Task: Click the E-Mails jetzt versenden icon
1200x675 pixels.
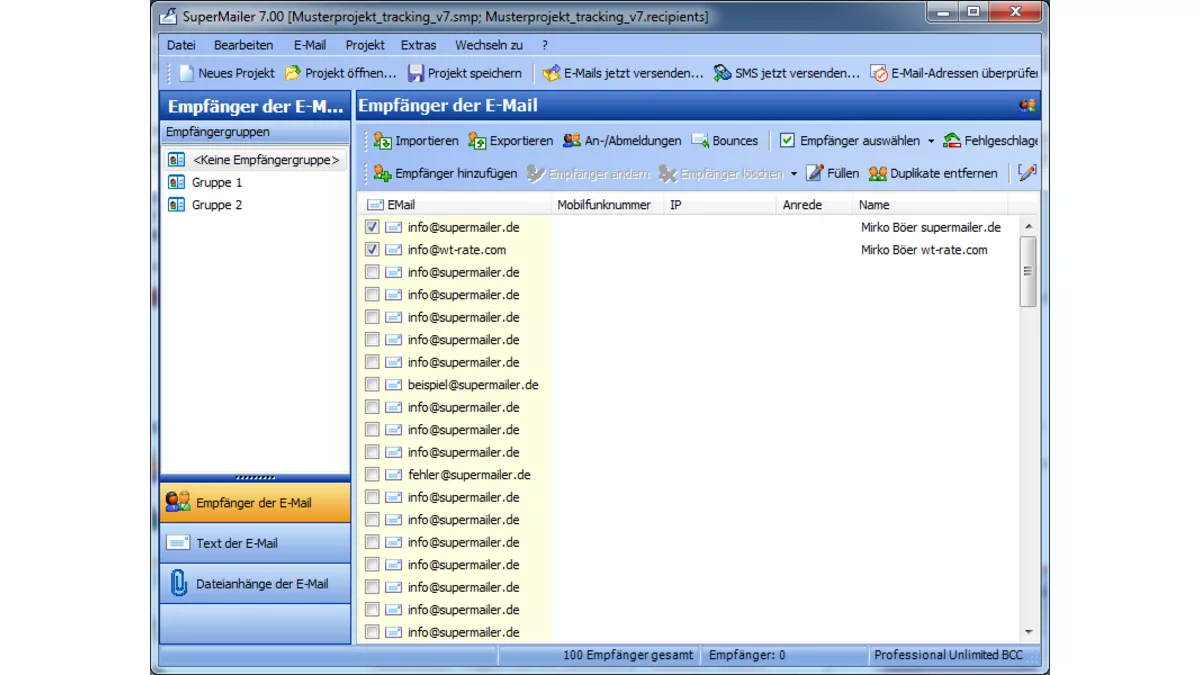Action: click(551, 72)
